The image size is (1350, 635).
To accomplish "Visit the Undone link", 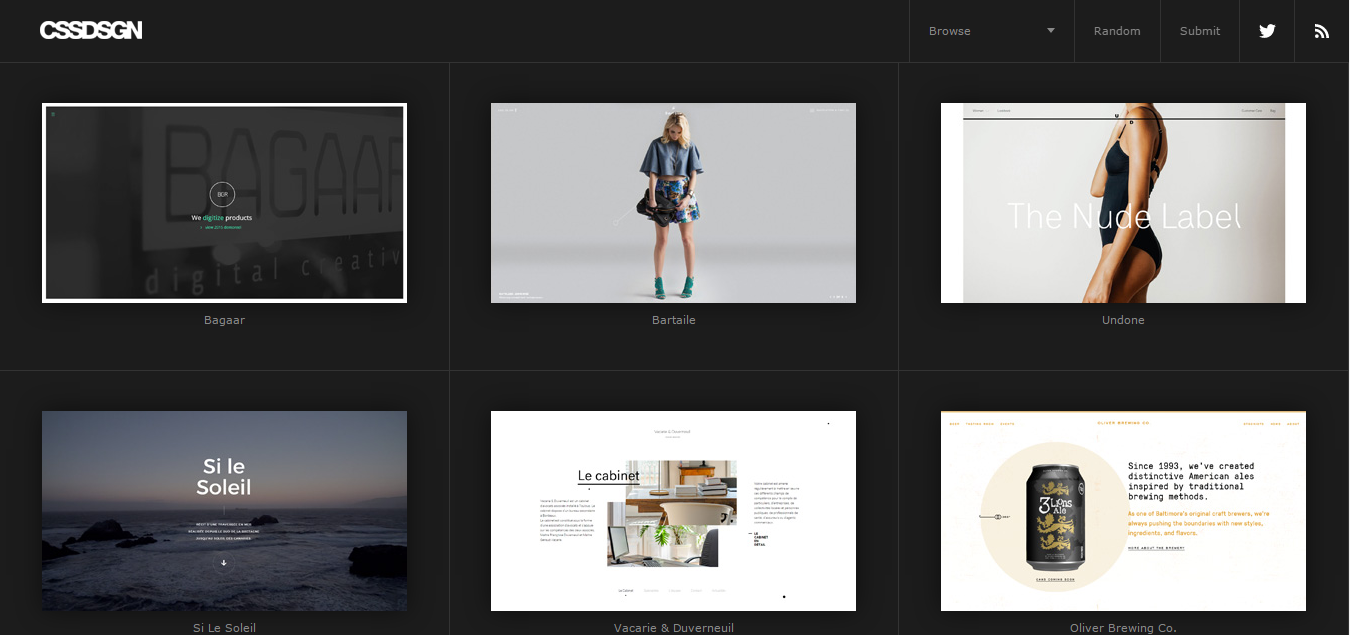I will [1123, 319].
